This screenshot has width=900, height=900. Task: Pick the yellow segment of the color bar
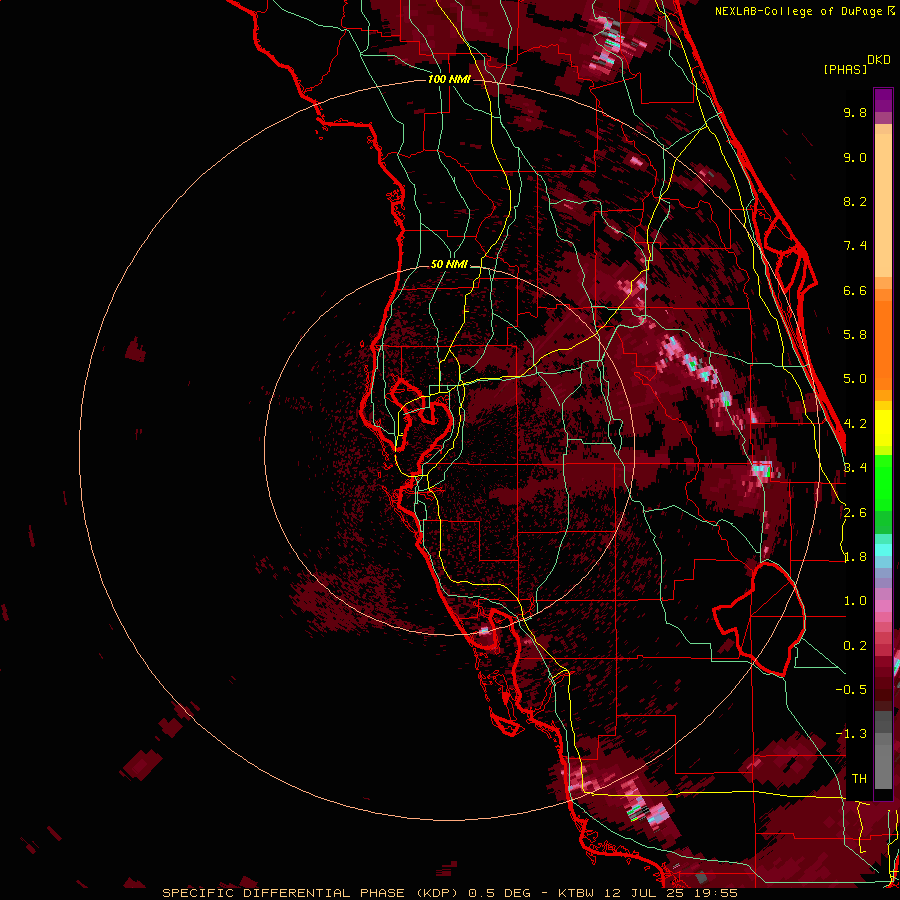point(883,428)
